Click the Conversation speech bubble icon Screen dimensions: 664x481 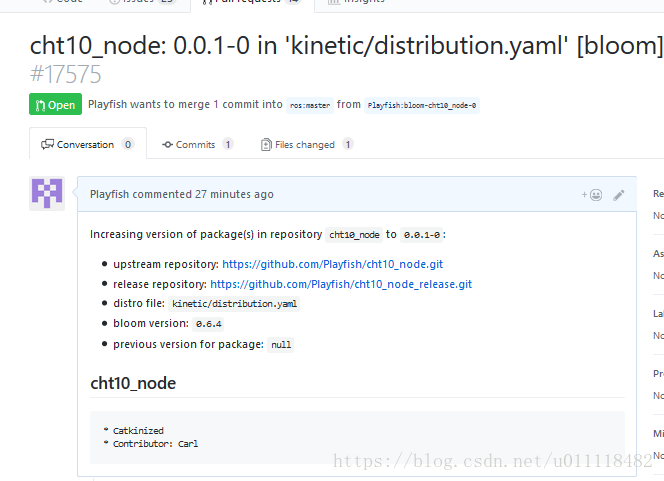(x=47, y=144)
